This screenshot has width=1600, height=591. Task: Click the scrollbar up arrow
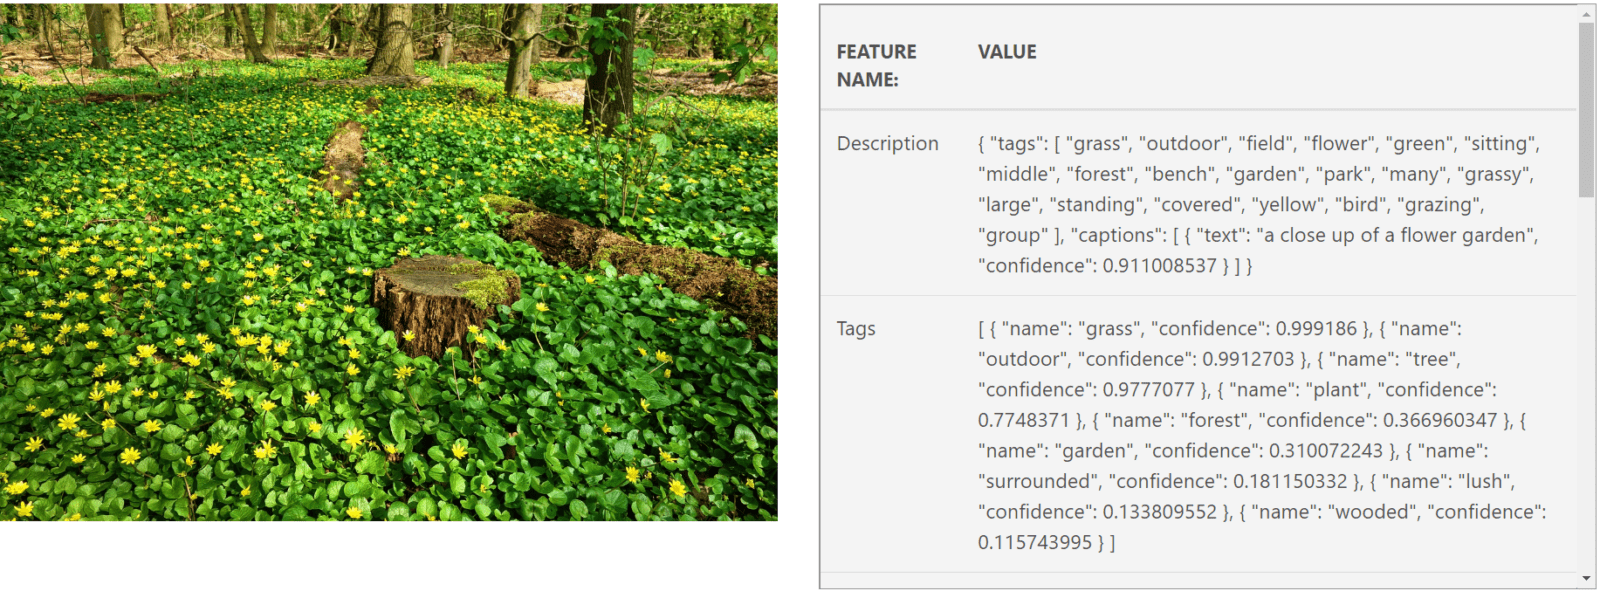(1586, 14)
